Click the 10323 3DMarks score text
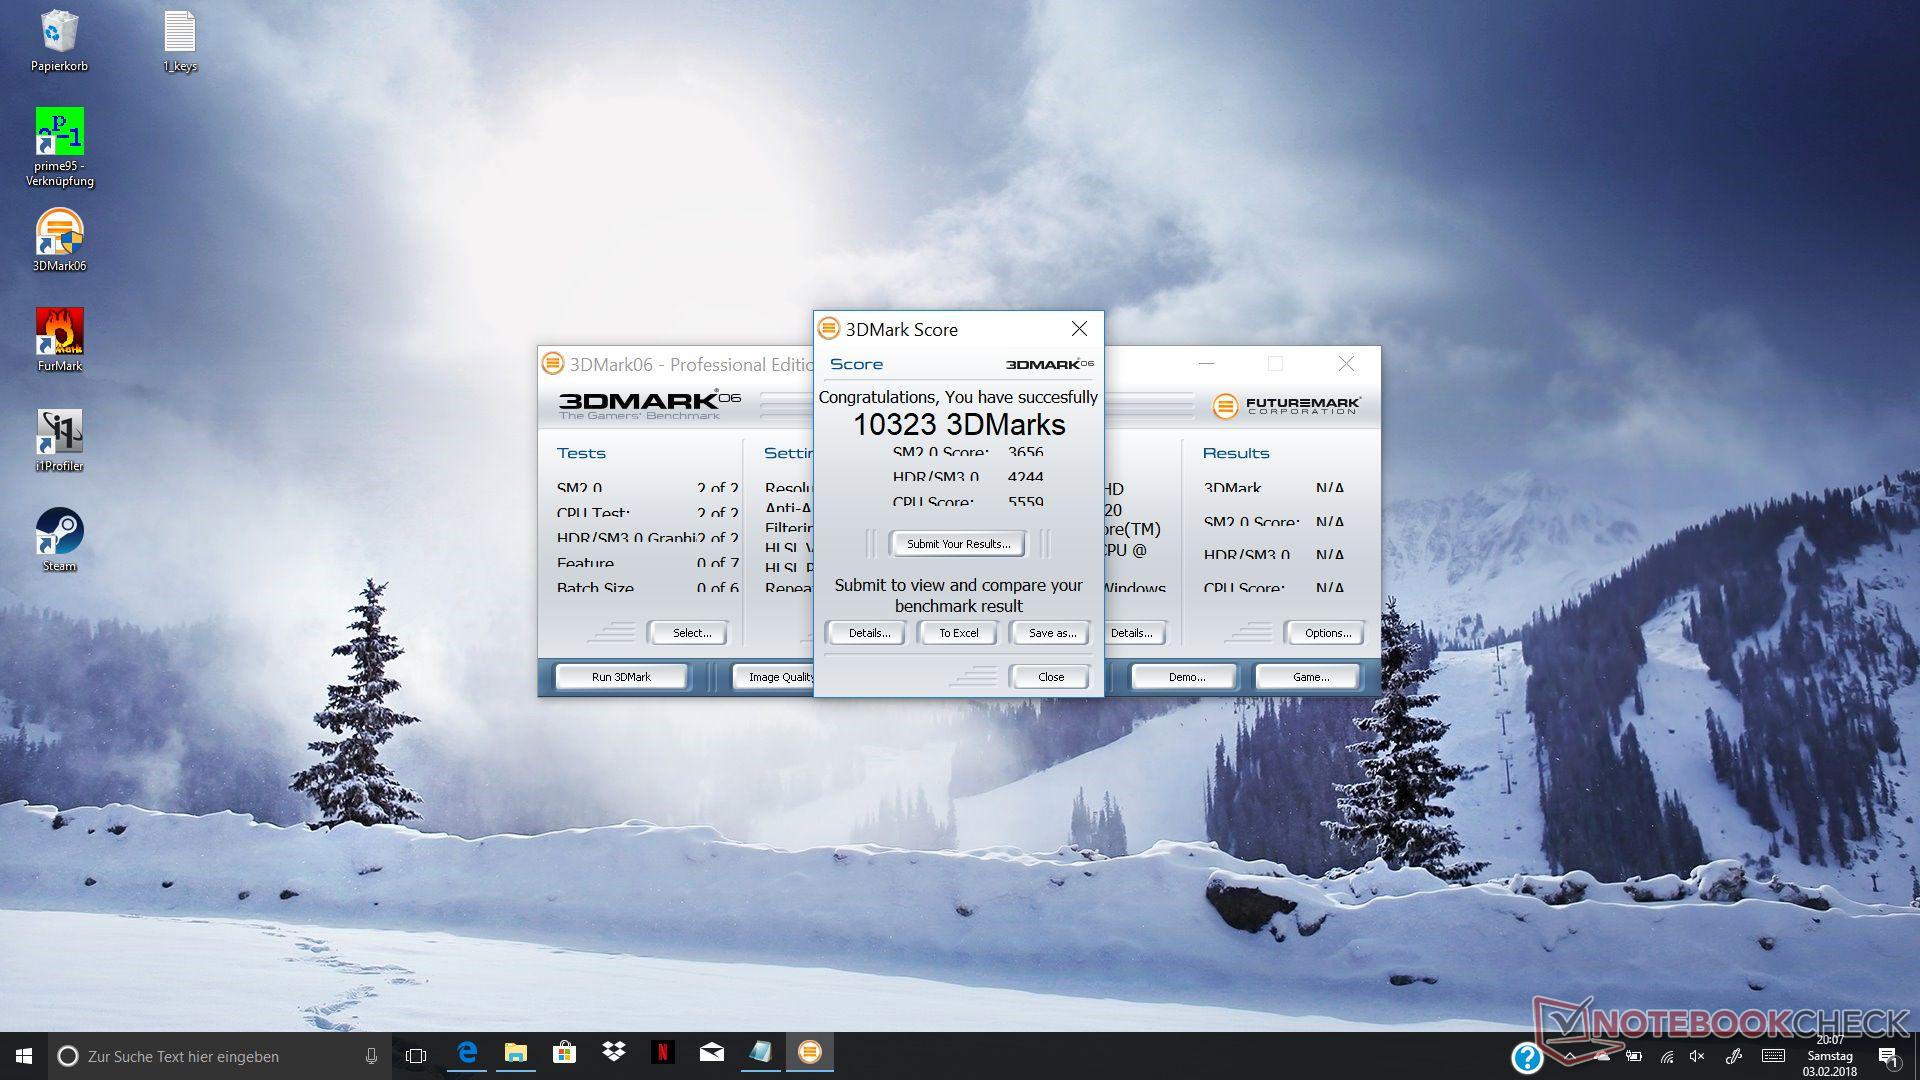The height and width of the screenshot is (1080, 1920). (958, 425)
